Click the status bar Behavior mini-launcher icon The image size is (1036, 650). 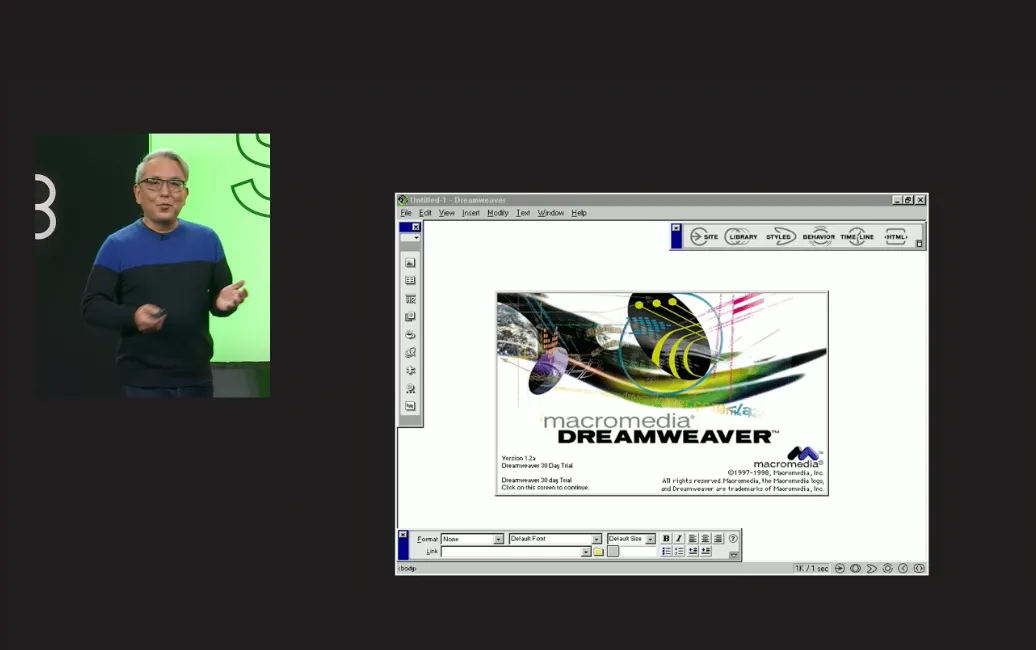[887, 568]
